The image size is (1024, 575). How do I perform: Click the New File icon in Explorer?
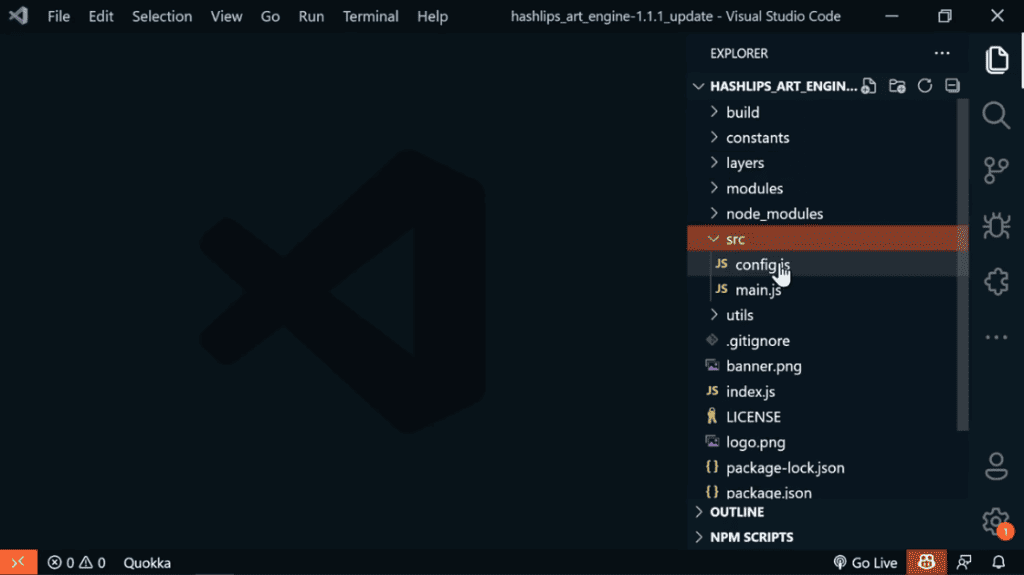[x=869, y=86]
